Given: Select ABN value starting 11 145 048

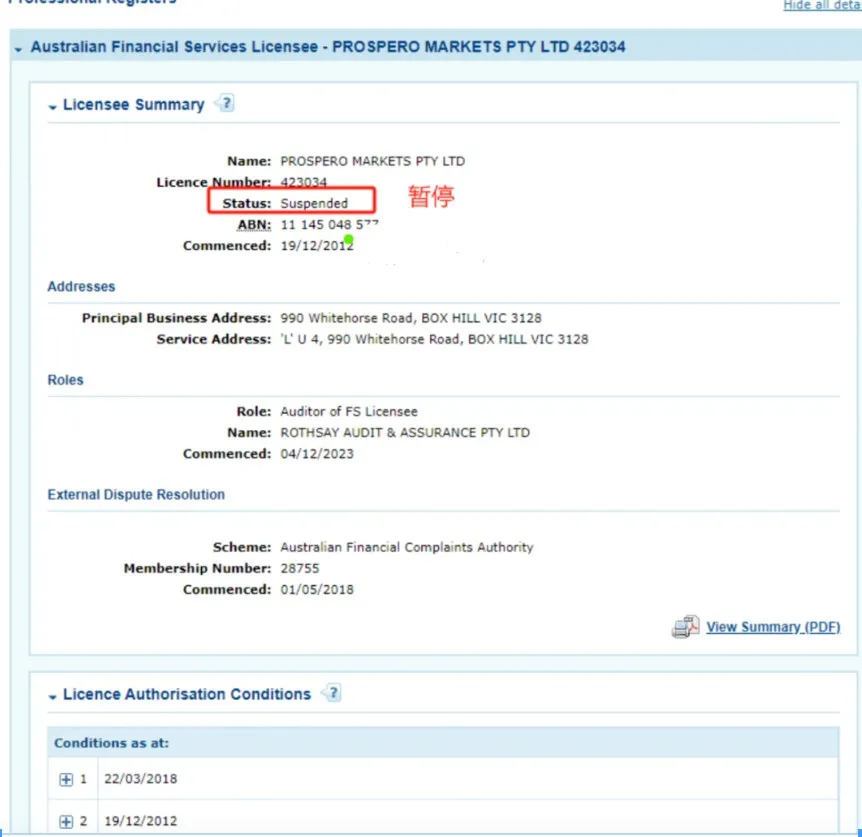Looking at the screenshot, I should coord(329,225).
